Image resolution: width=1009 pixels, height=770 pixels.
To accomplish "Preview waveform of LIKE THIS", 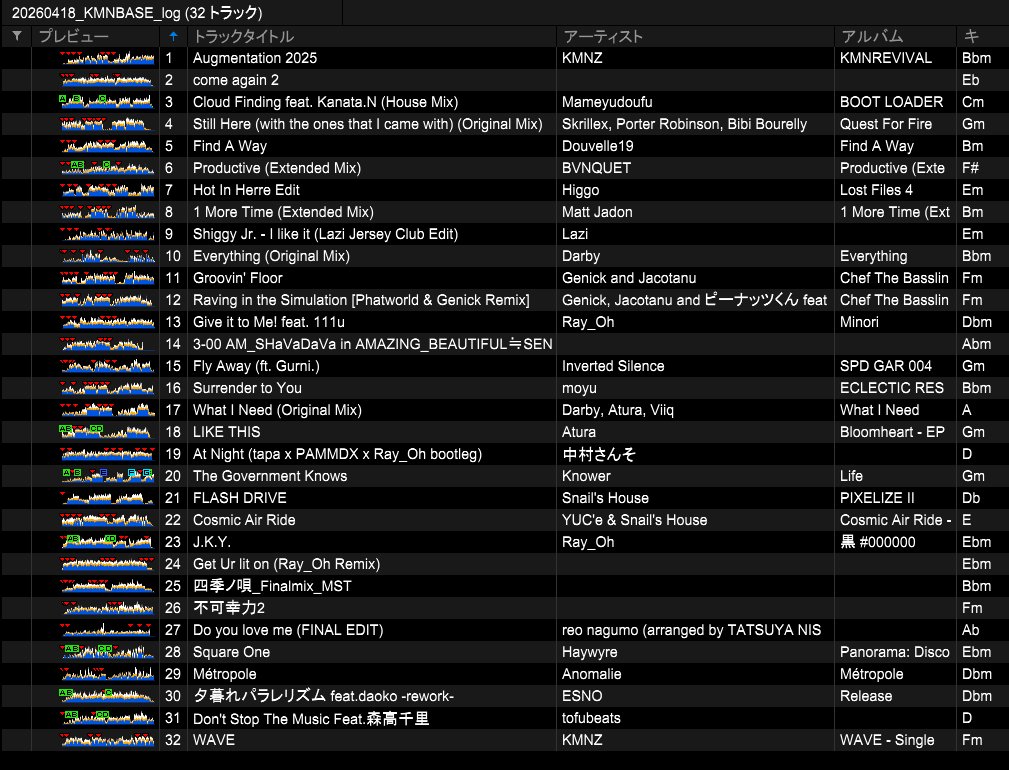I will (107, 432).
